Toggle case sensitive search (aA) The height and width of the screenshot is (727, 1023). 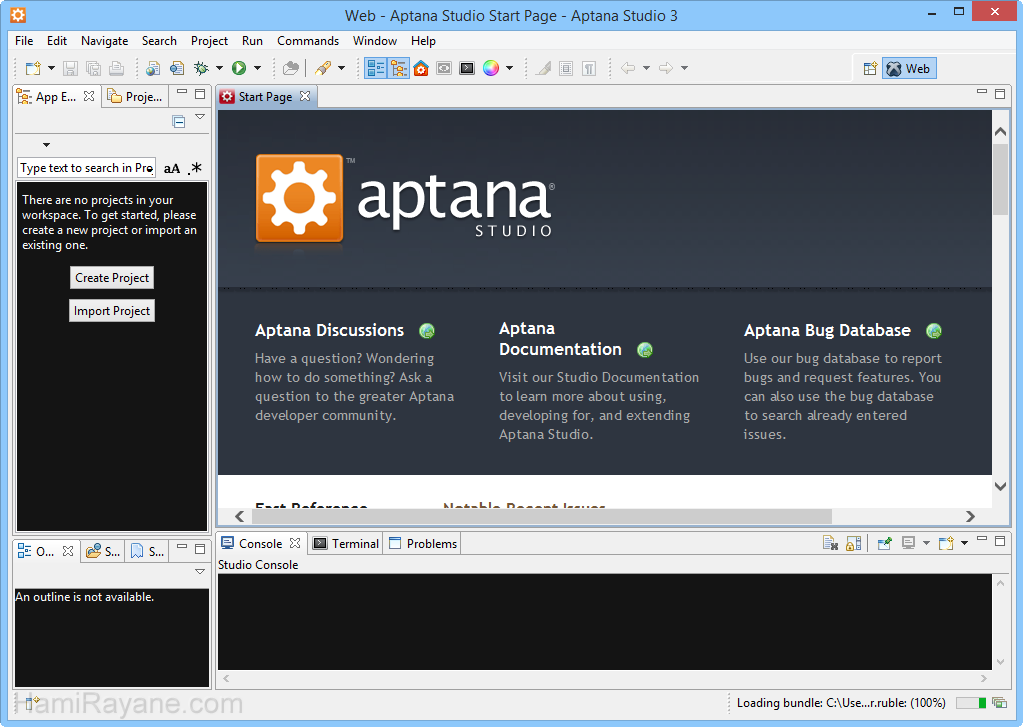[172, 168]
